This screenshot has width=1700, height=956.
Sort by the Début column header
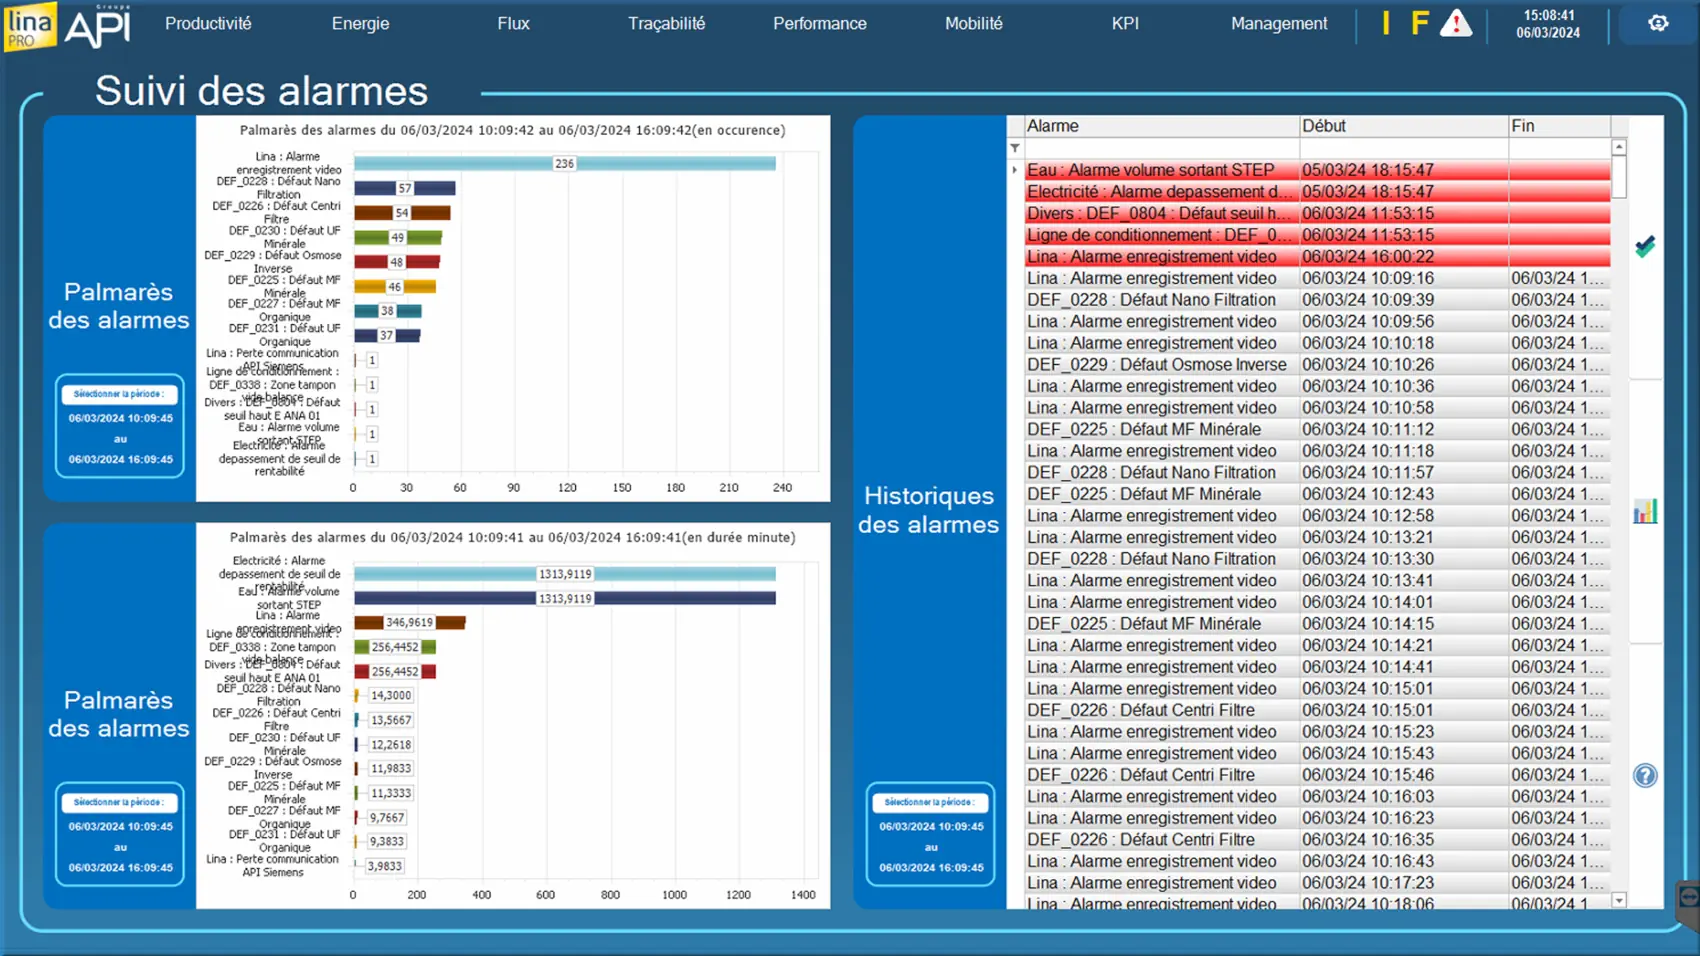(1402, 126)
